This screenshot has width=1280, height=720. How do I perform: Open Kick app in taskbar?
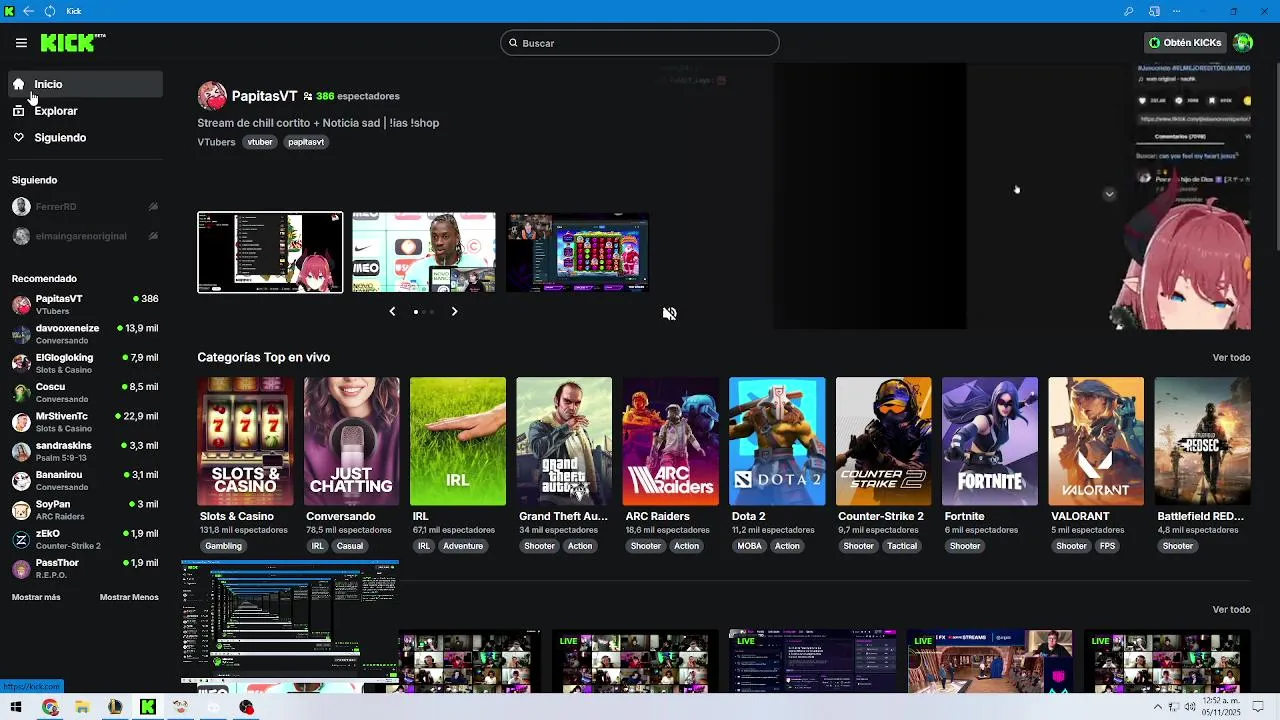148,708
